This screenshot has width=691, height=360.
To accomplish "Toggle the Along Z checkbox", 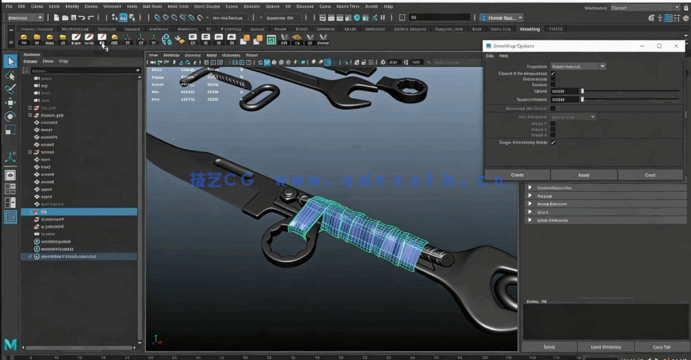I will [553, 135].
